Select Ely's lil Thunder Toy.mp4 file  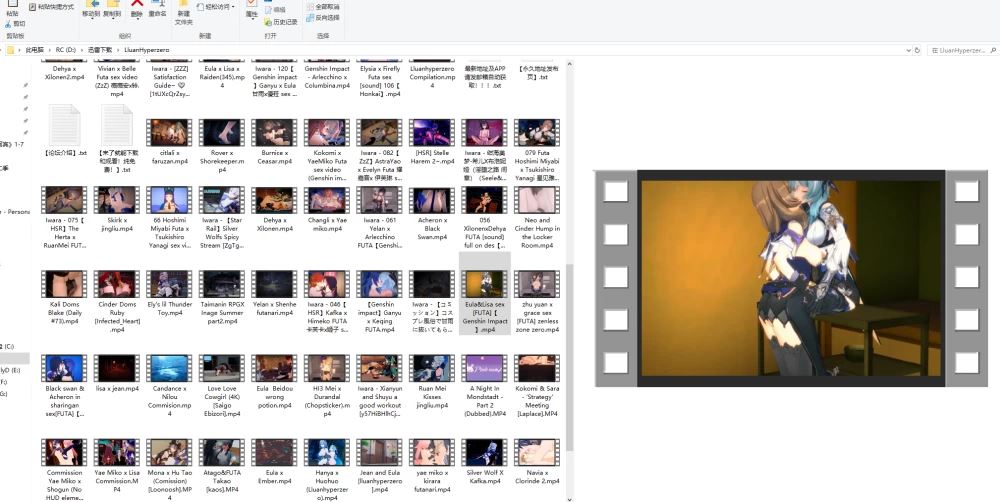point(169,293)
